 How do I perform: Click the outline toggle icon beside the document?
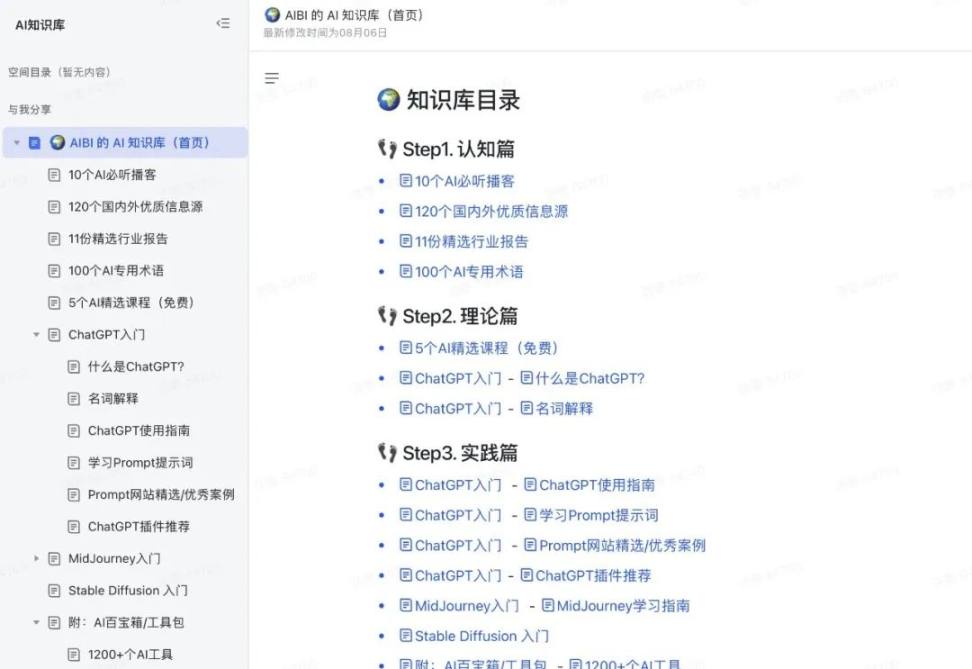(272, 78)
